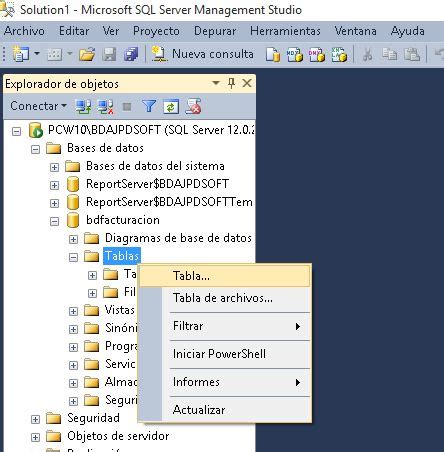Open the Filtrar submenu
The height and width of the screenshot is (452, 444).
point(225,326)
